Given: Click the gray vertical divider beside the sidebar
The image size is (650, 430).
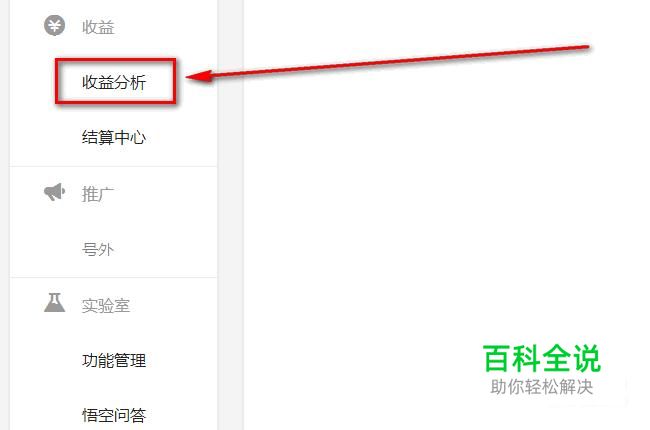Looking at the screenshot, I should coord(230,215).
